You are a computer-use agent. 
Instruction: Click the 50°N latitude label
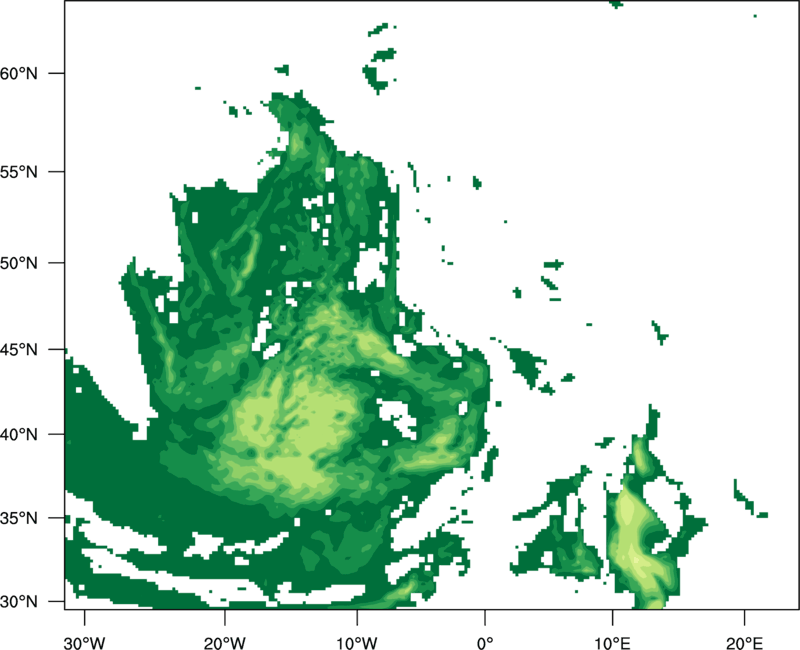pyautogui.click(x=18, y=263)
